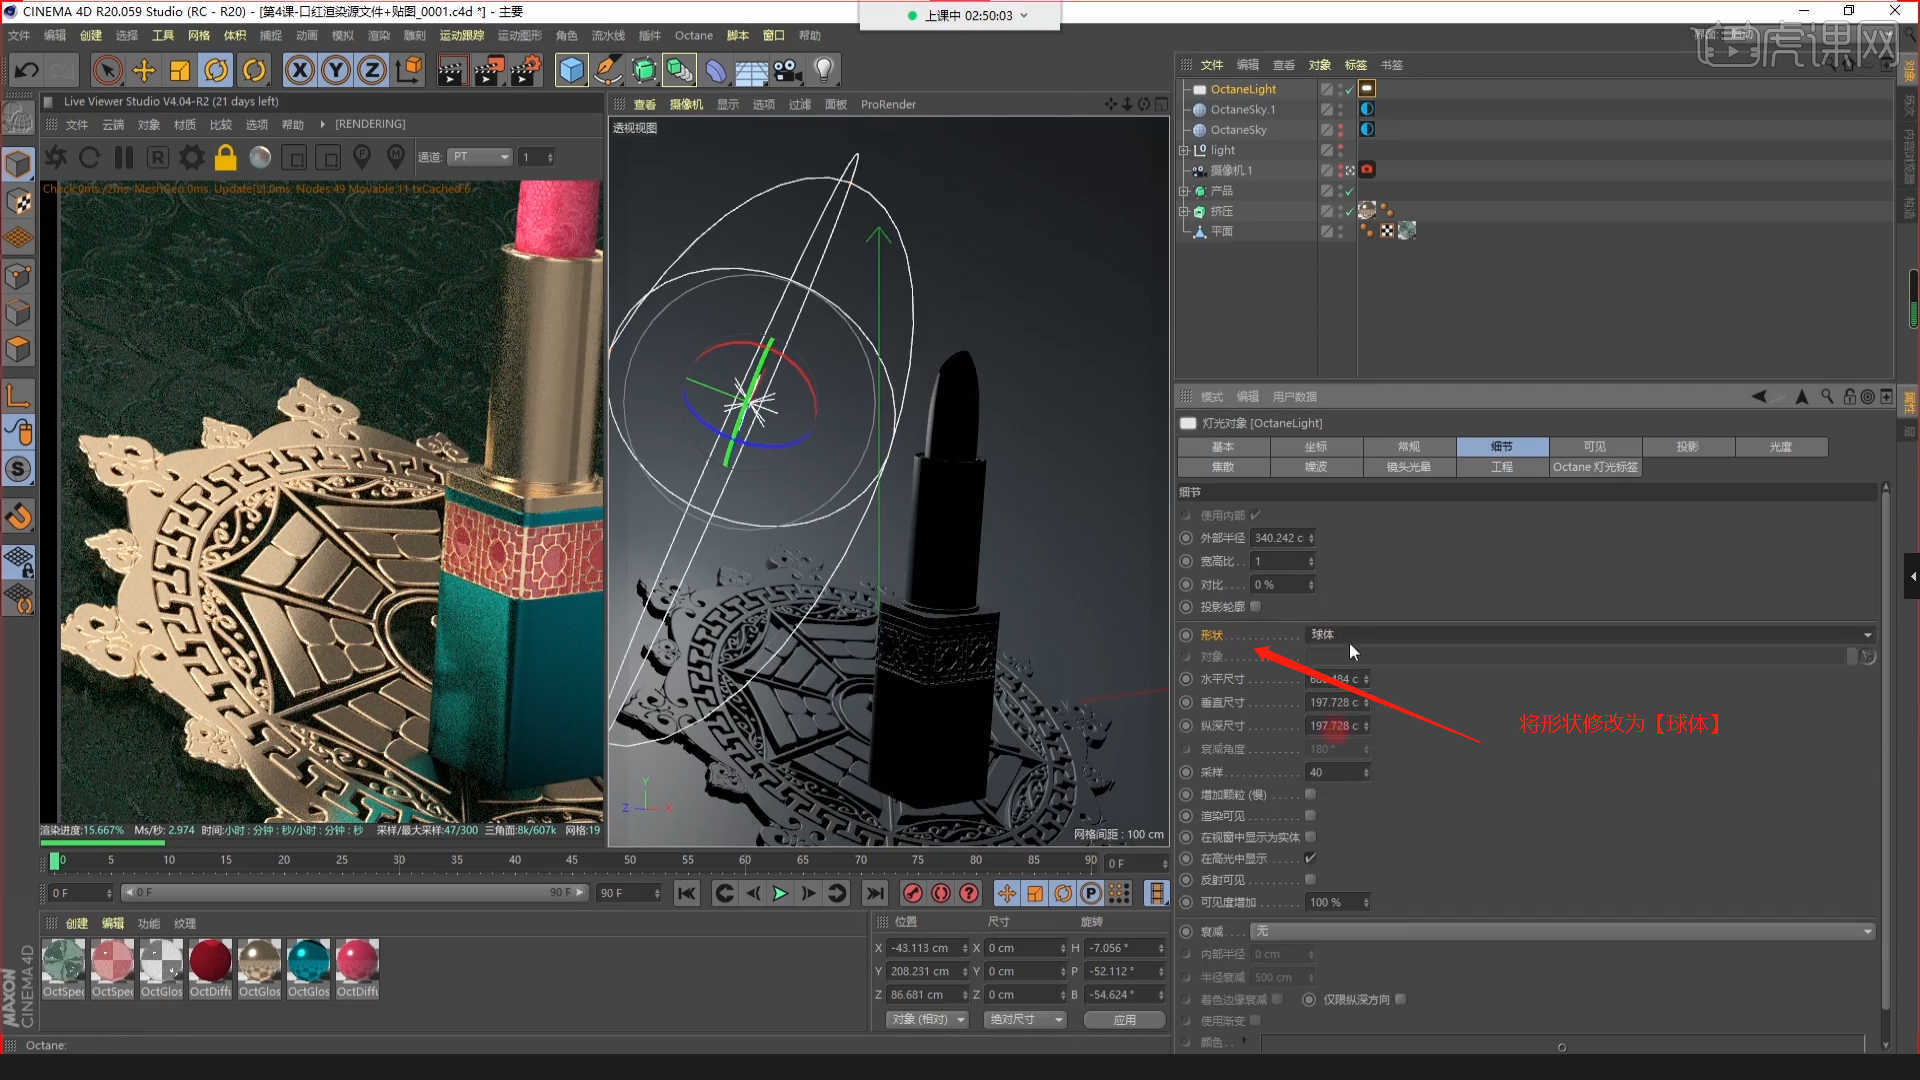
Task: Lock the Z axis button
Action: [372, 70]
